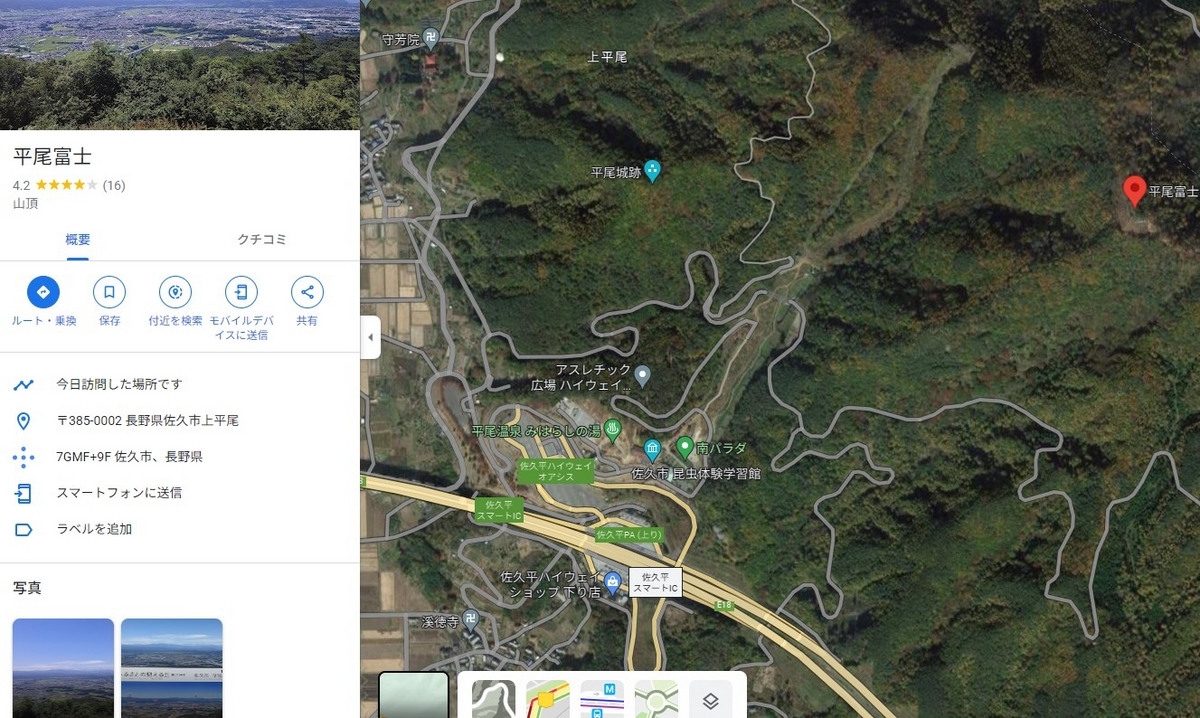Switch to default map view thumbnail
Viewport: 1200px width, 718px height.
click(413, 696)
